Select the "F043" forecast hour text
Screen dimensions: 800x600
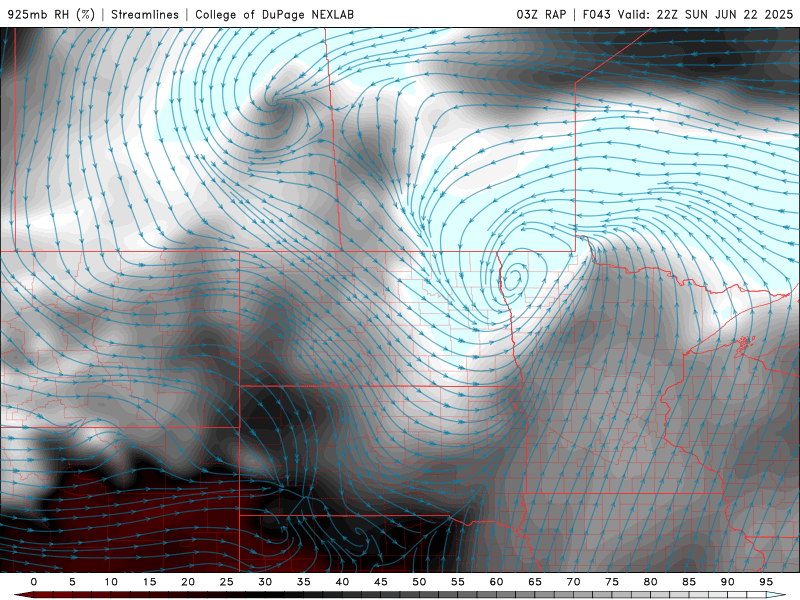[x=596, y=14]
